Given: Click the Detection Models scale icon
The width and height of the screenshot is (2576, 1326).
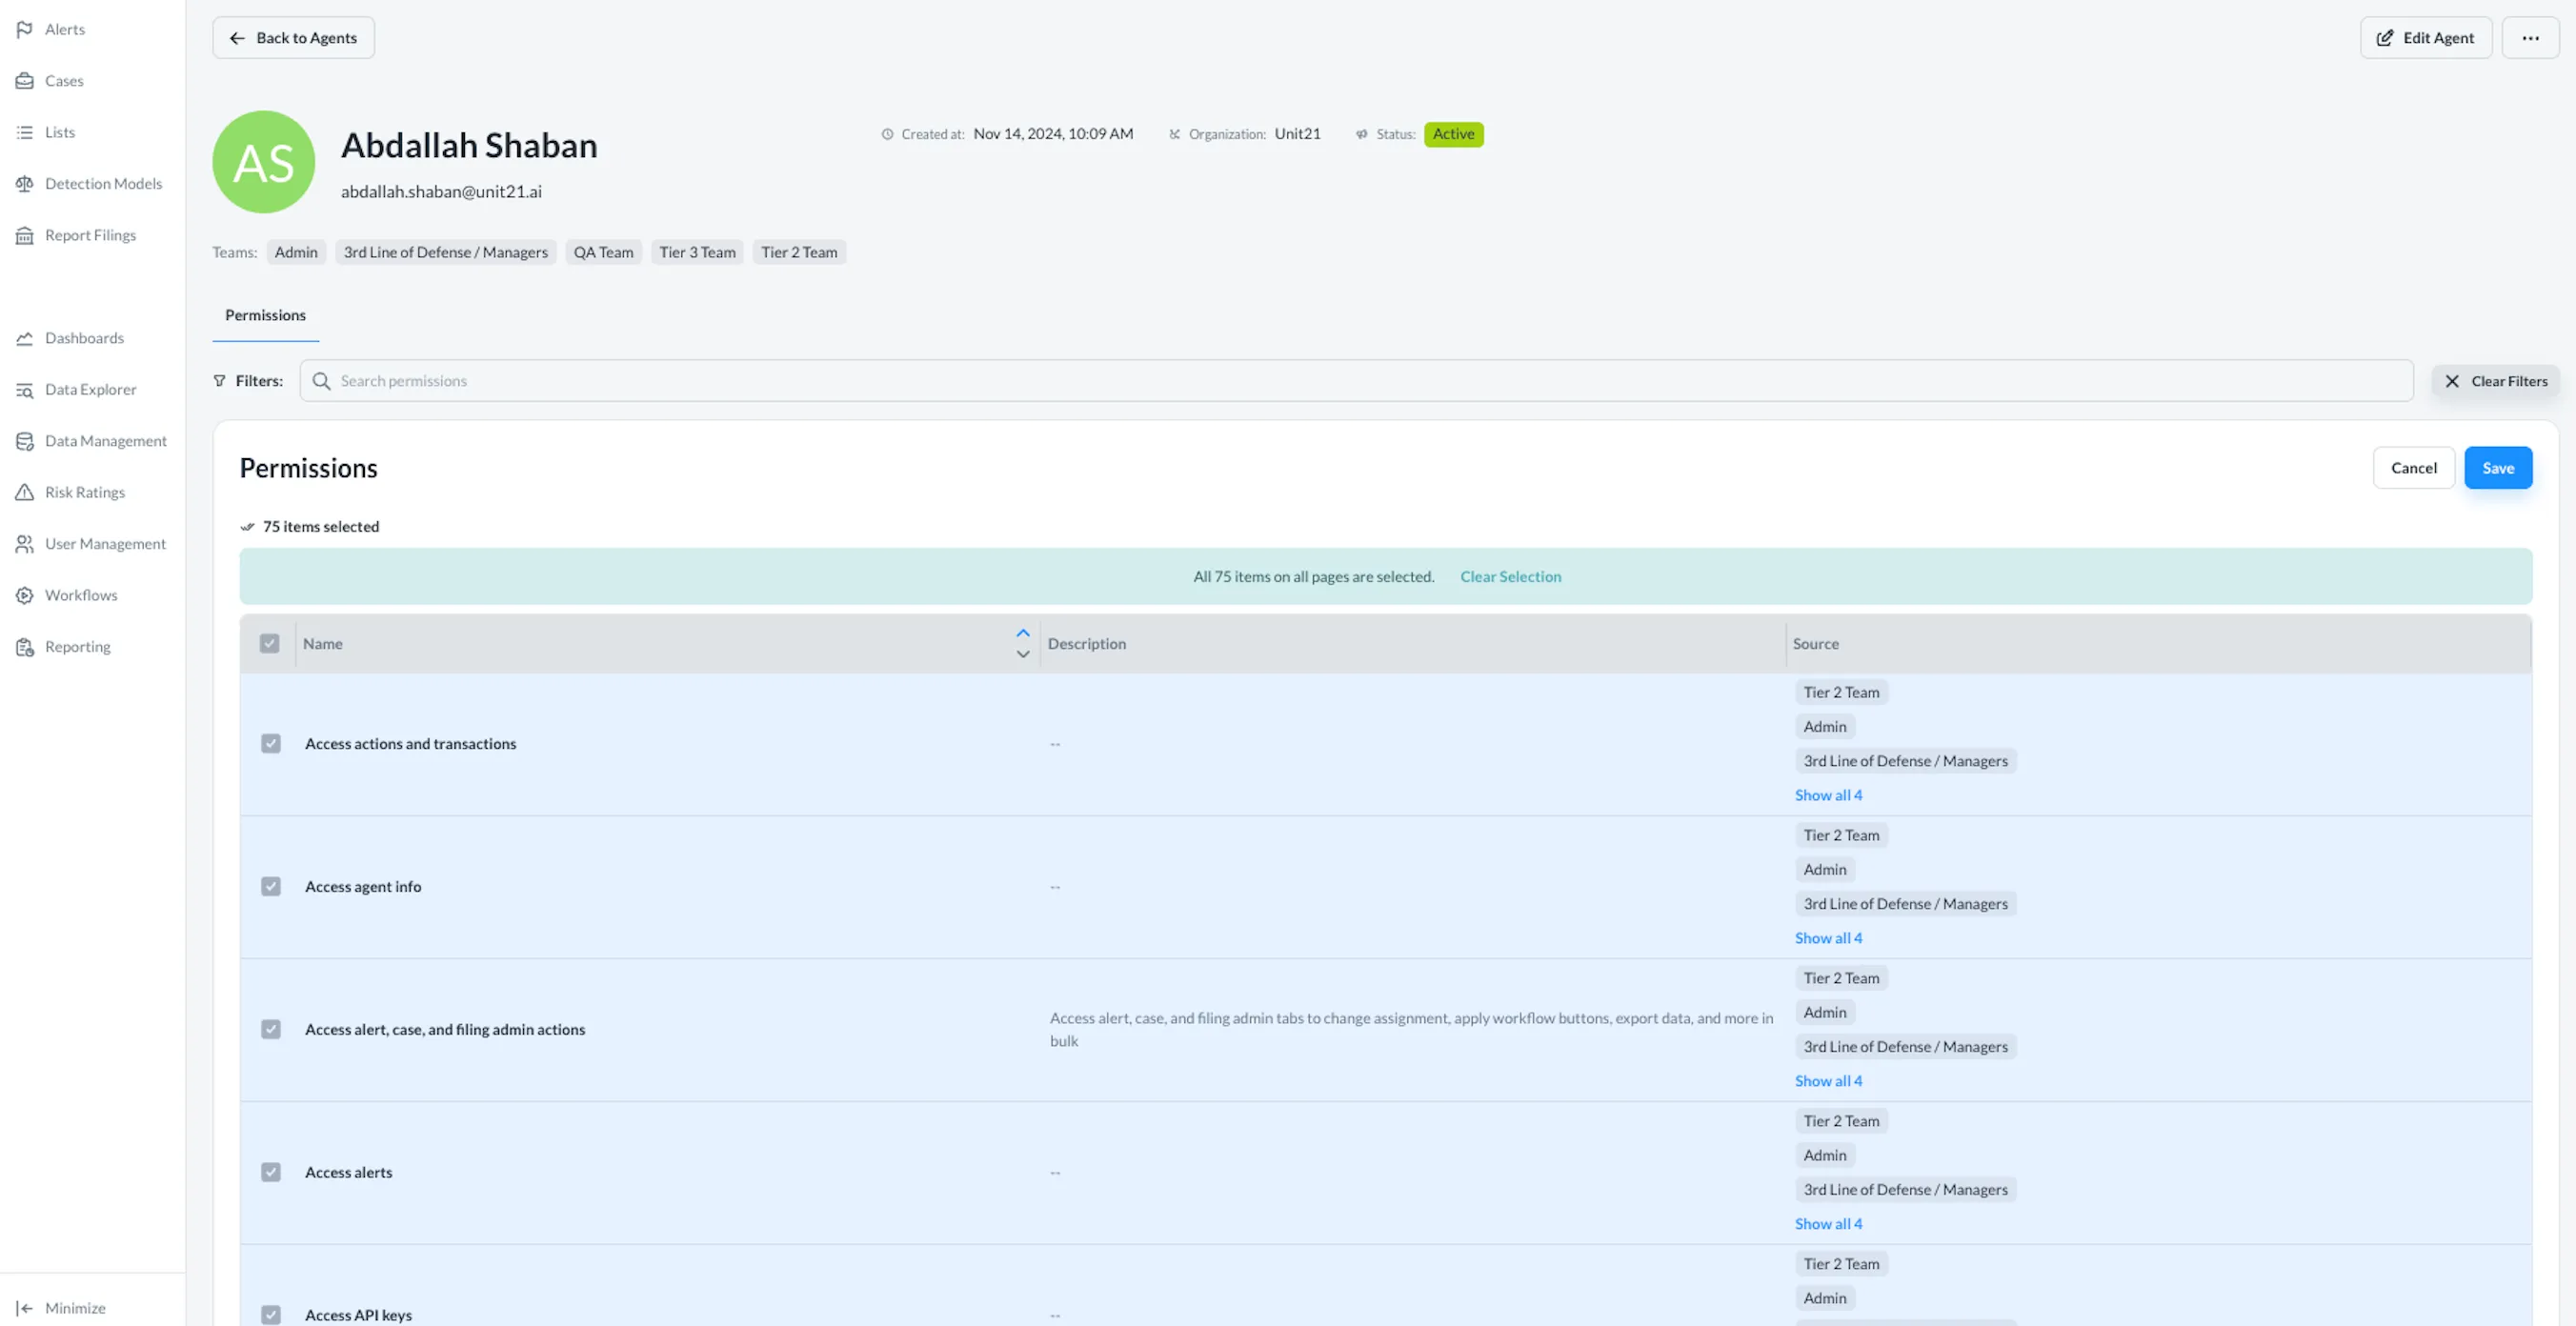Looking at the screenshot, I should point(25,184).
